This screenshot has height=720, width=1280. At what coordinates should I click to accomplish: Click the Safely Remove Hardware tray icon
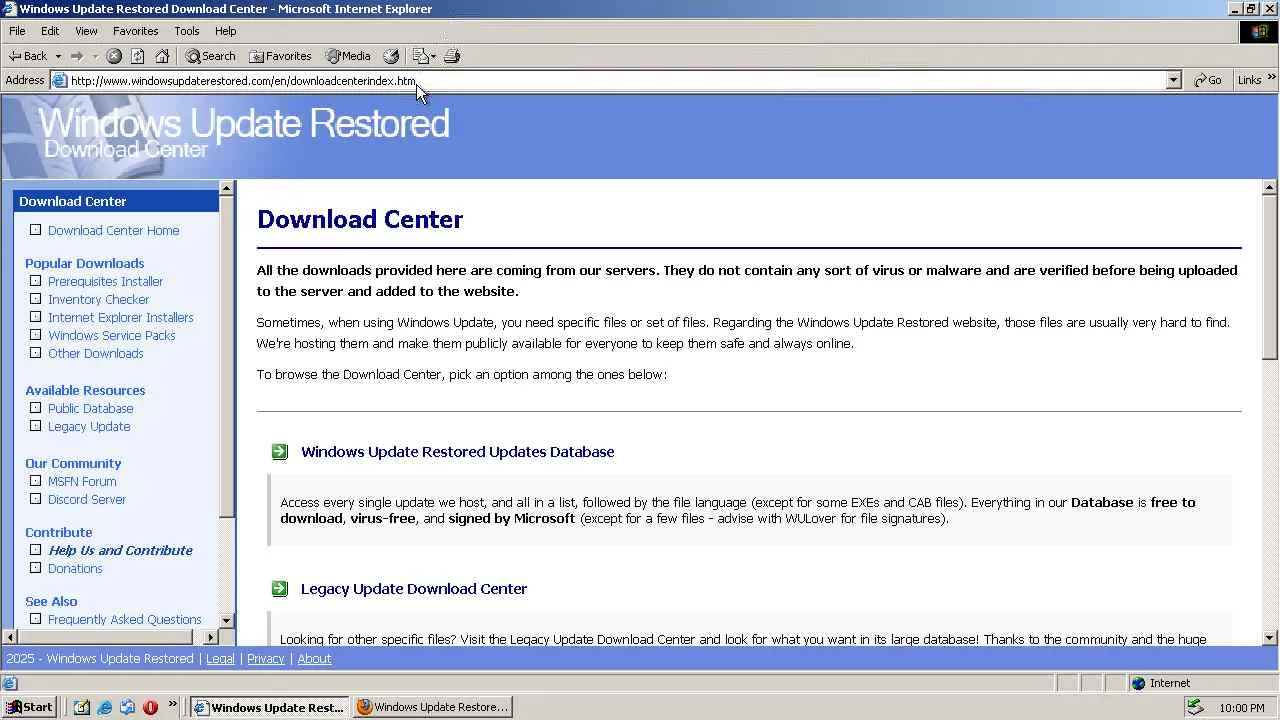[1194, 707]
